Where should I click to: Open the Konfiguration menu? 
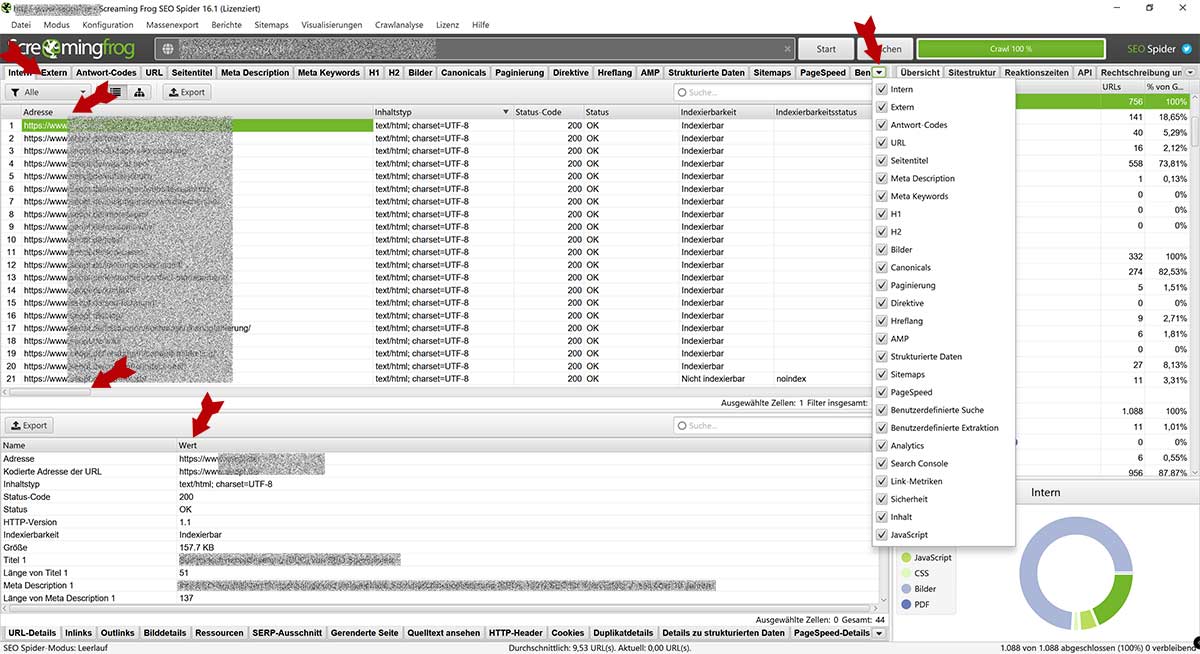coord(107,24)
